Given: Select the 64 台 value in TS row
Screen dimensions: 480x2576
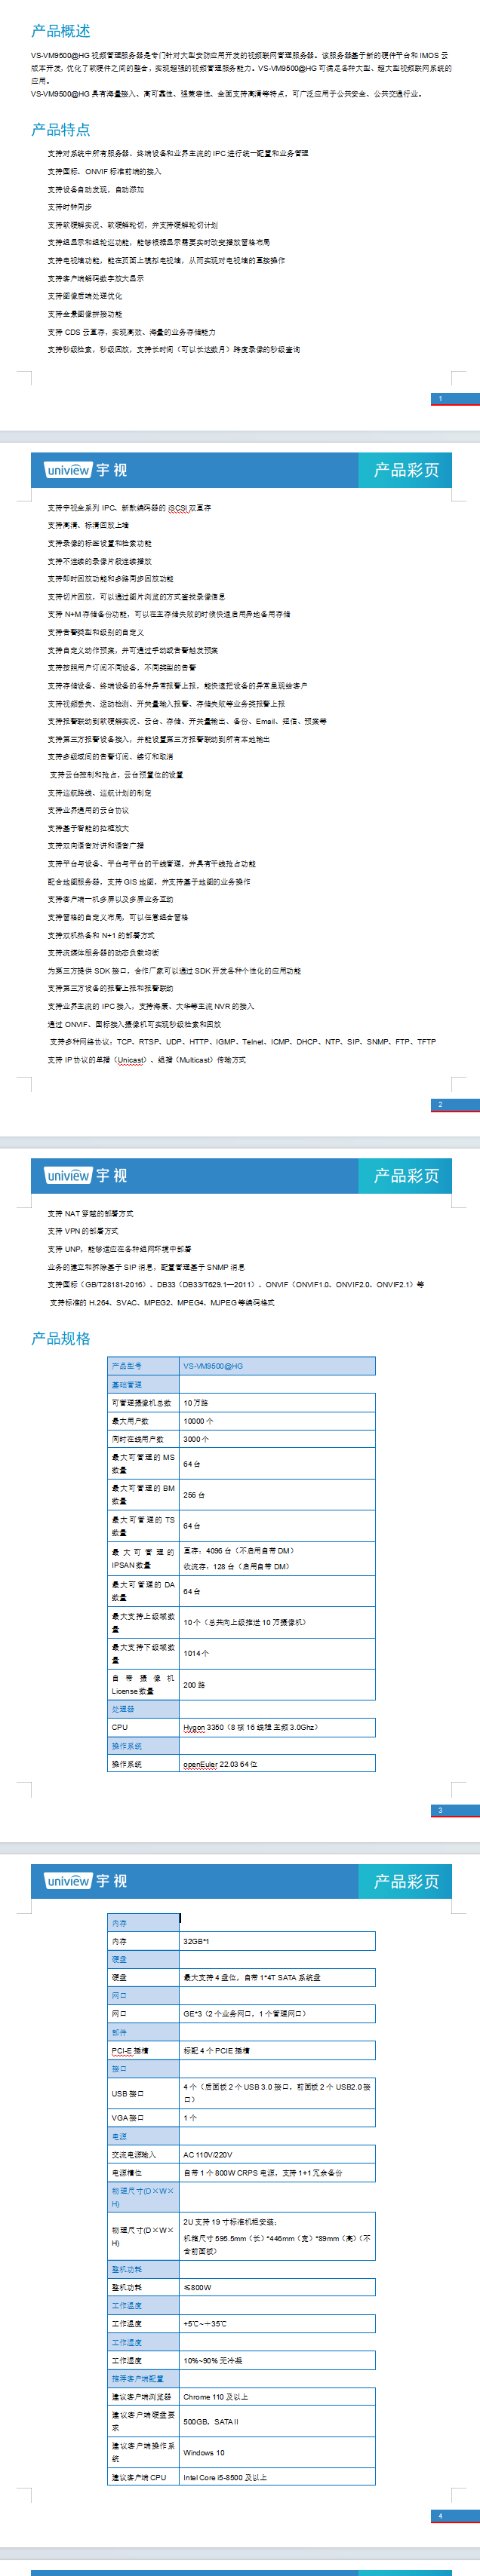Looking at the screenshot, I should [277, 1526].
